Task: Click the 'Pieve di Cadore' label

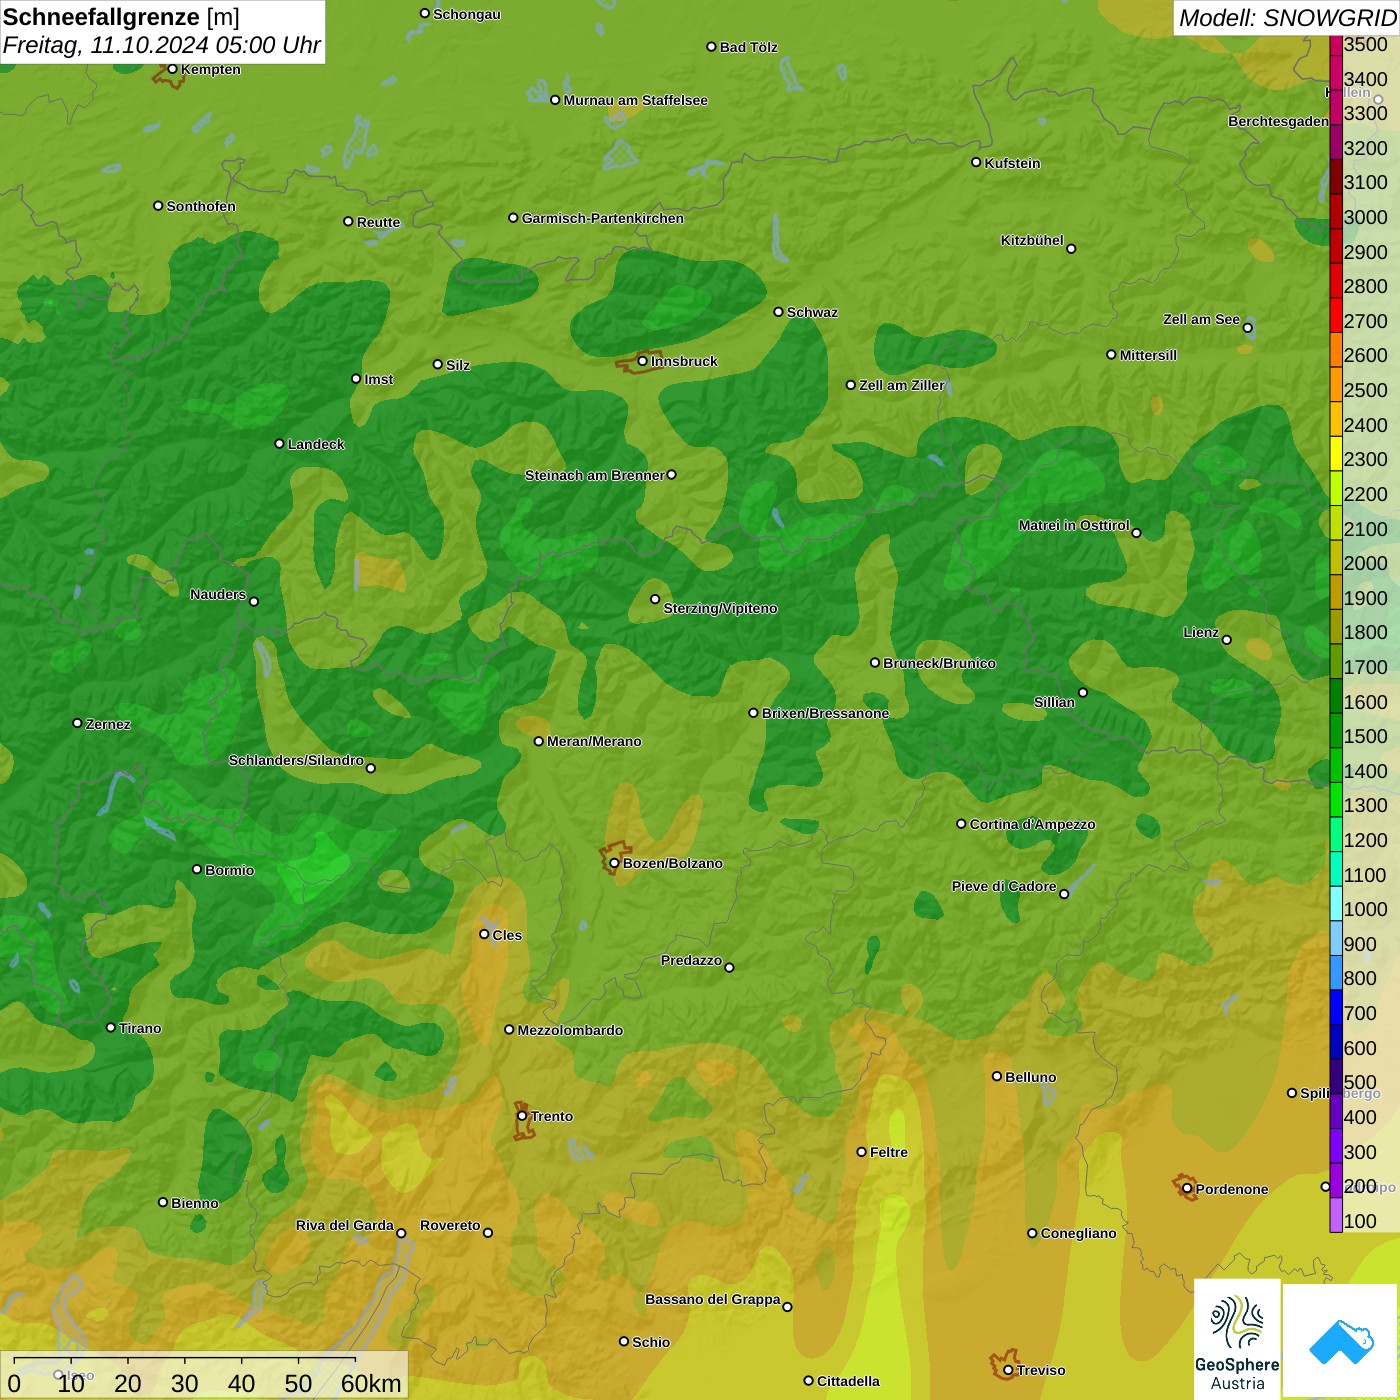Action: [1004, 886]
